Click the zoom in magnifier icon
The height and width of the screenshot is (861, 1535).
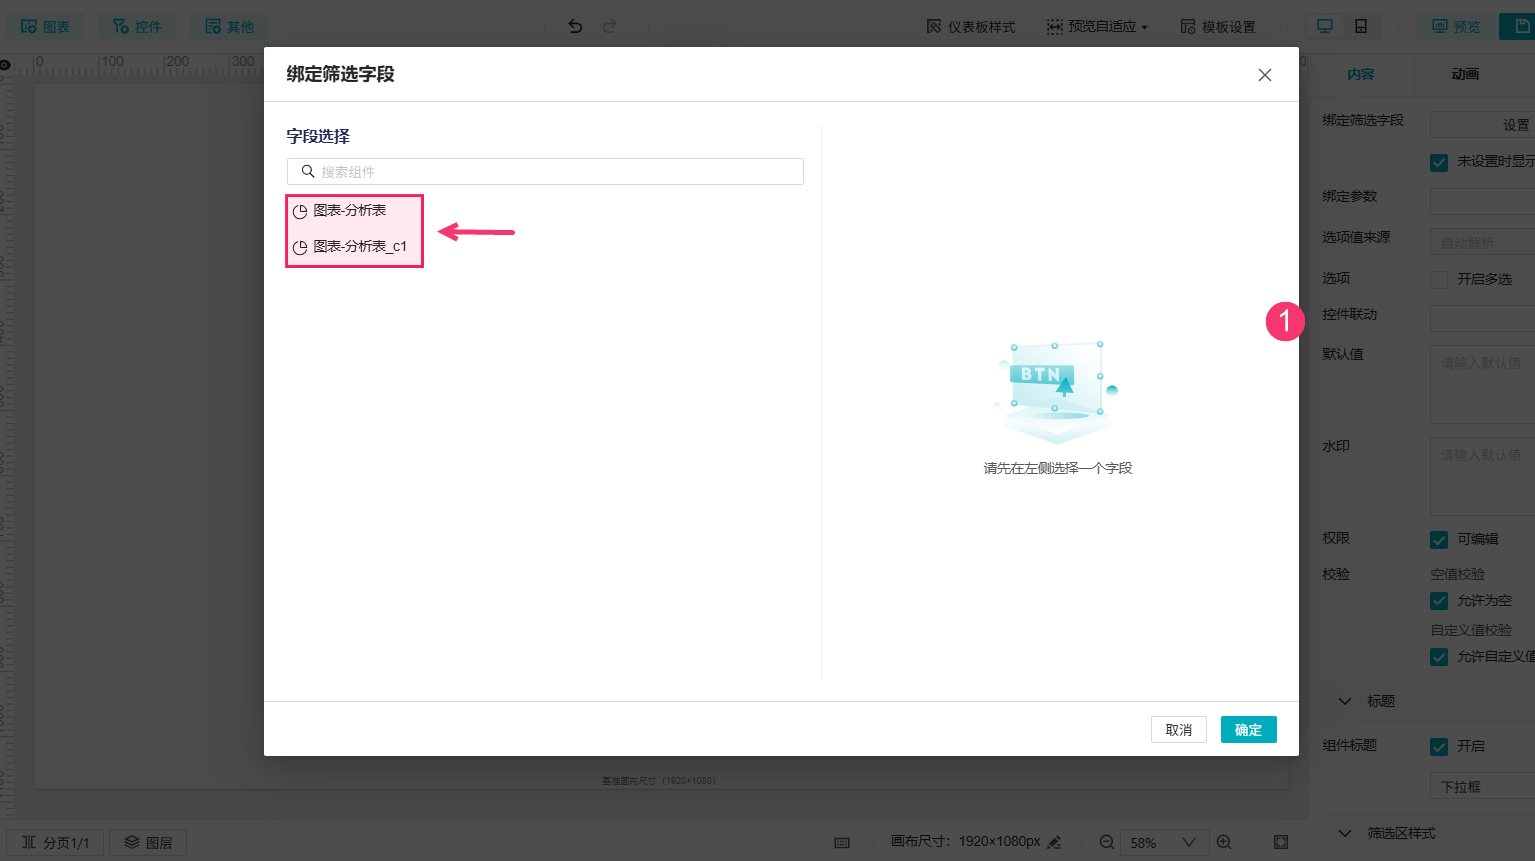tap(1224, 843)
